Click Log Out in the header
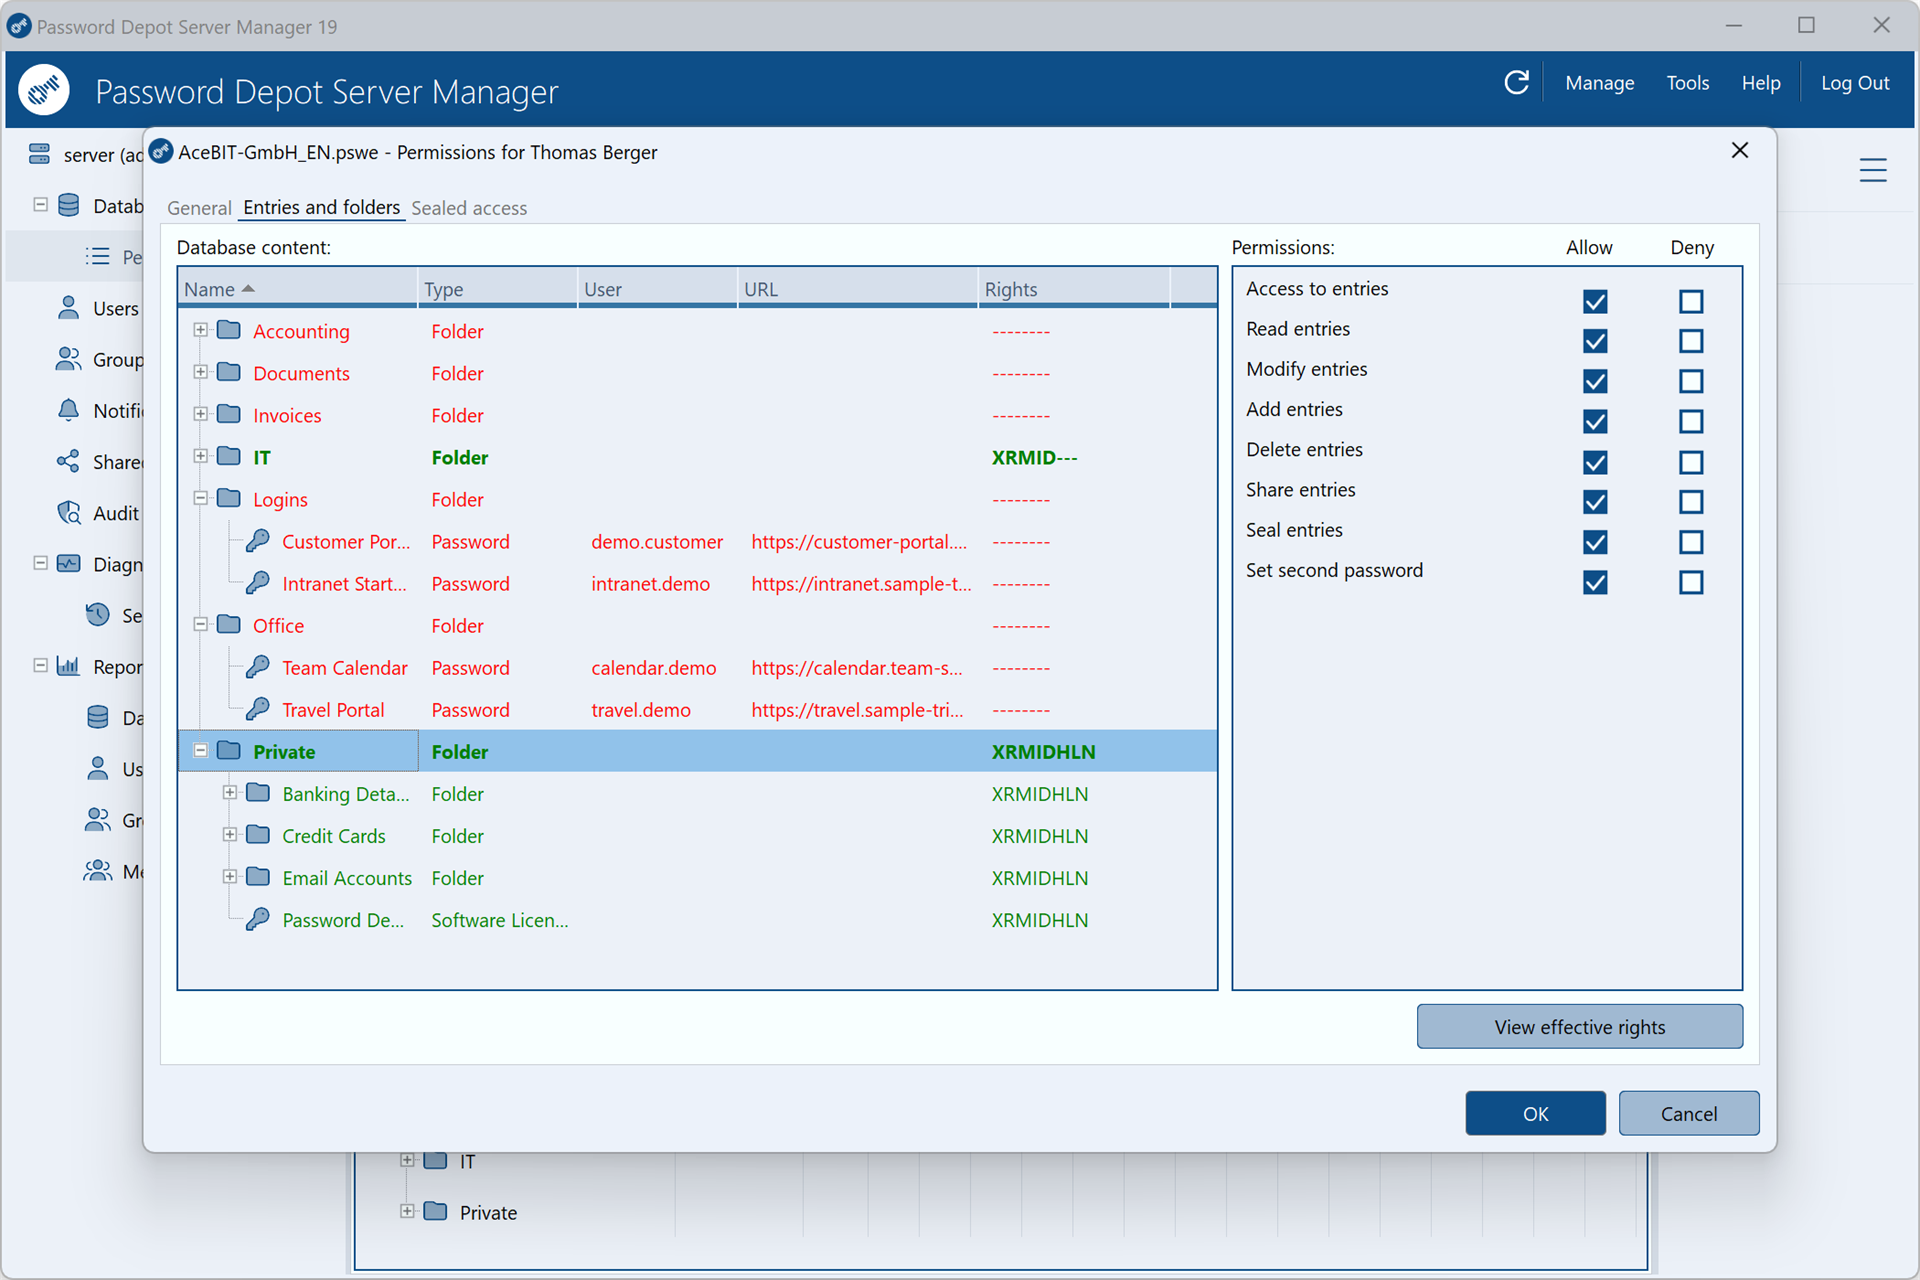Viewport: 1920px width, 1280px height. 1854,83
